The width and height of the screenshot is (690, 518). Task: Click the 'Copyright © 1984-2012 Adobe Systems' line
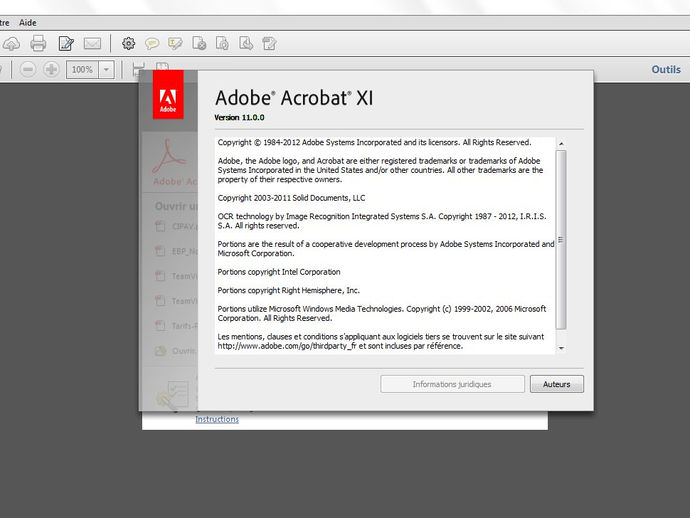(x=374, y=143)
